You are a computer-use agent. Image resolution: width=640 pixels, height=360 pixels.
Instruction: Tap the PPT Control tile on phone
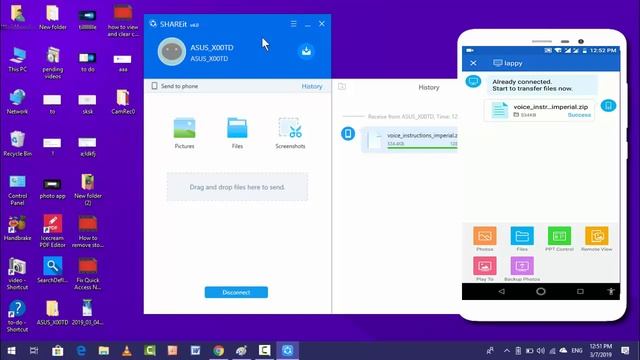559,239
